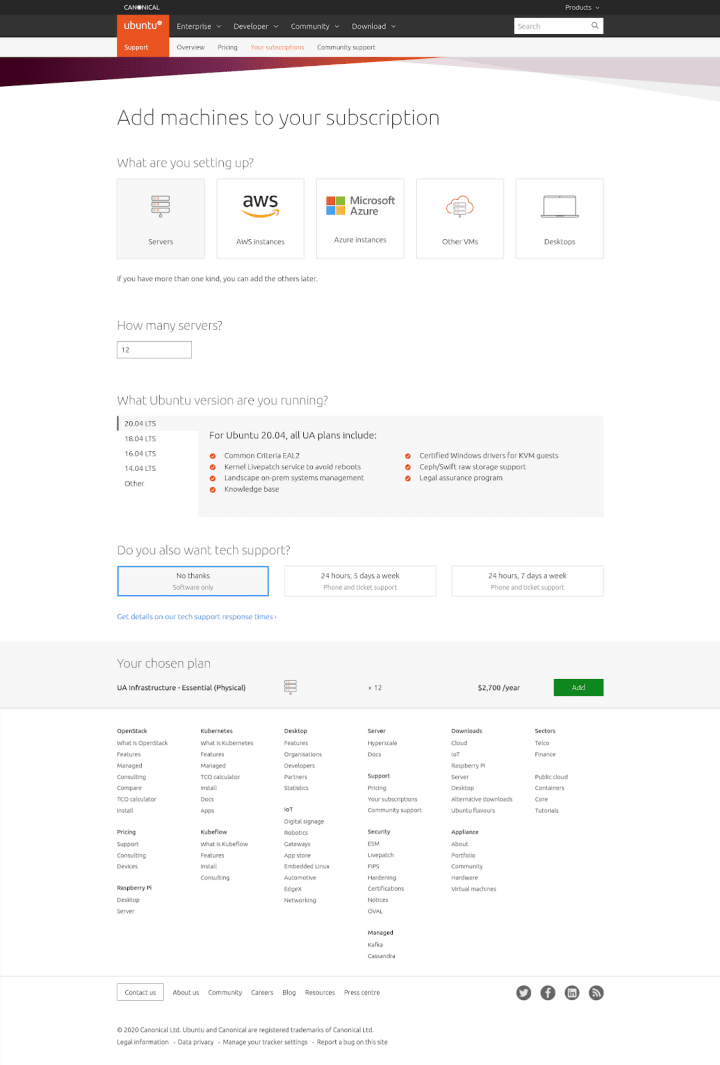Open the Hyperscale server link

tap(382, 743)
